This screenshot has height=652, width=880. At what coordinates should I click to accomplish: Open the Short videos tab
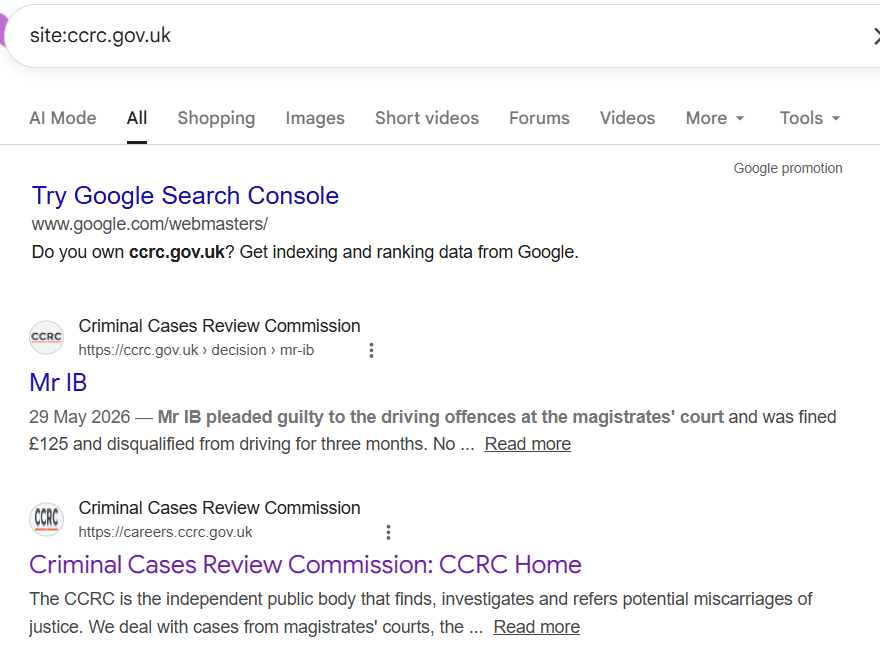tap(427, 118)
